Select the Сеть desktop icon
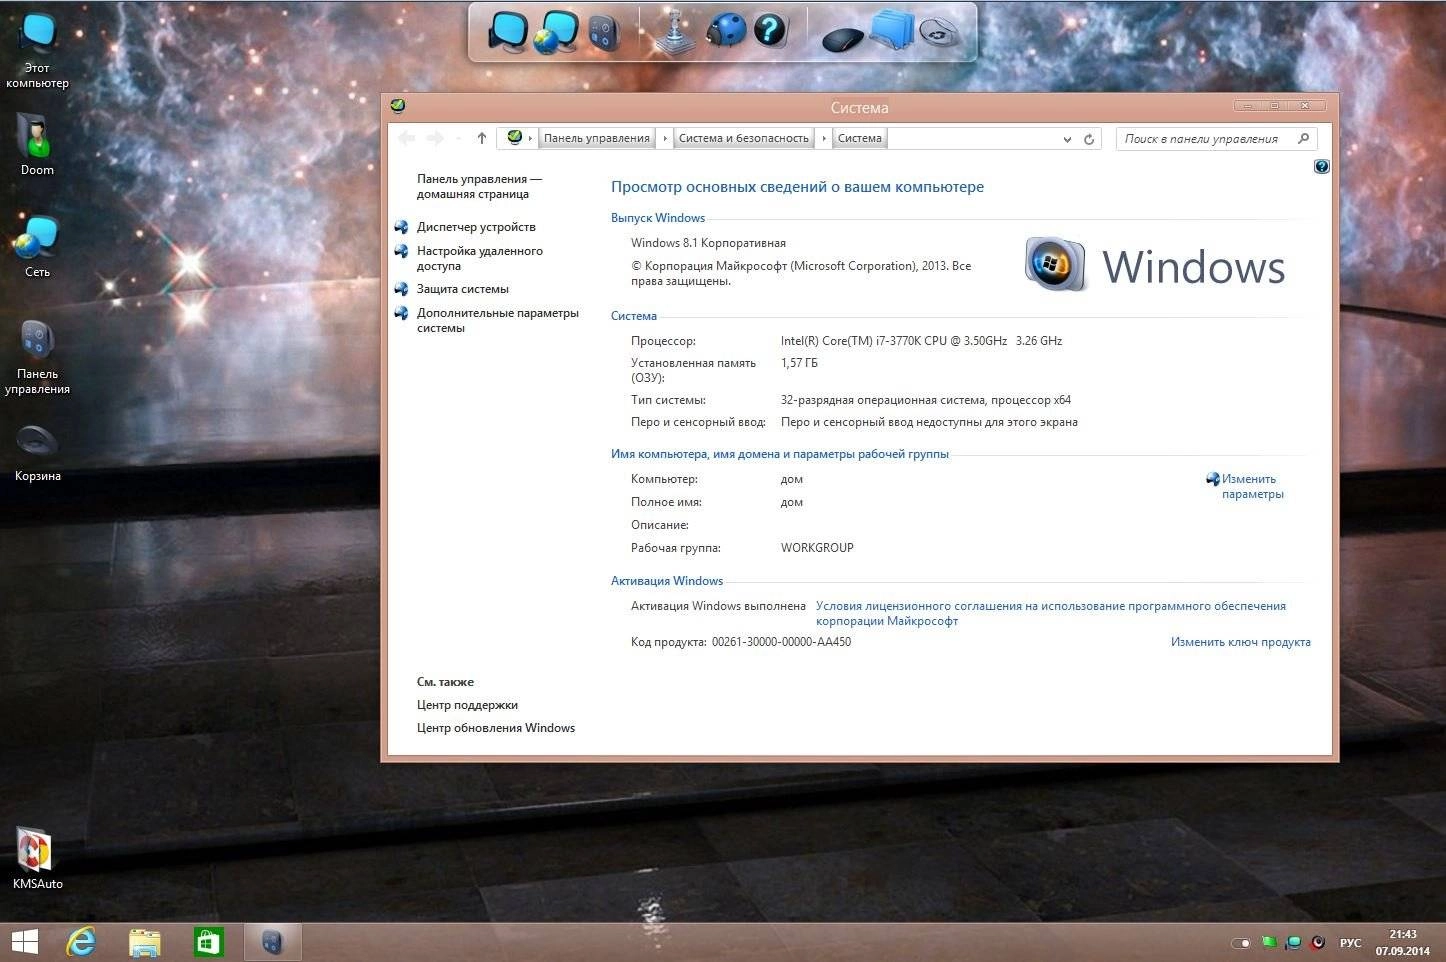The image size is (1446, 962). coord(37,247)
